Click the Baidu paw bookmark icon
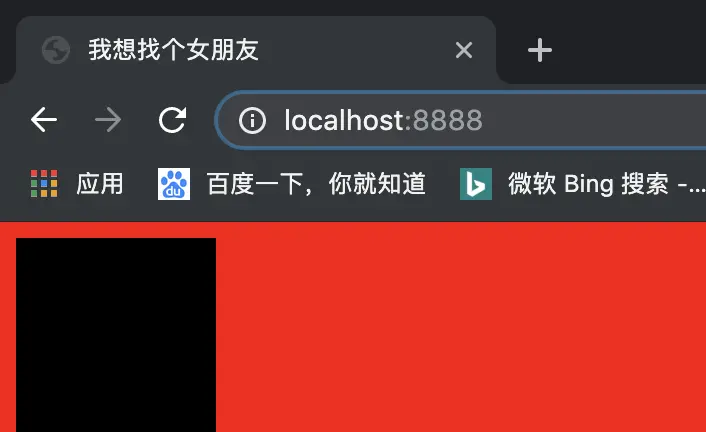The width and height of the screenshot is (706, 432). (x=174, y=184)
